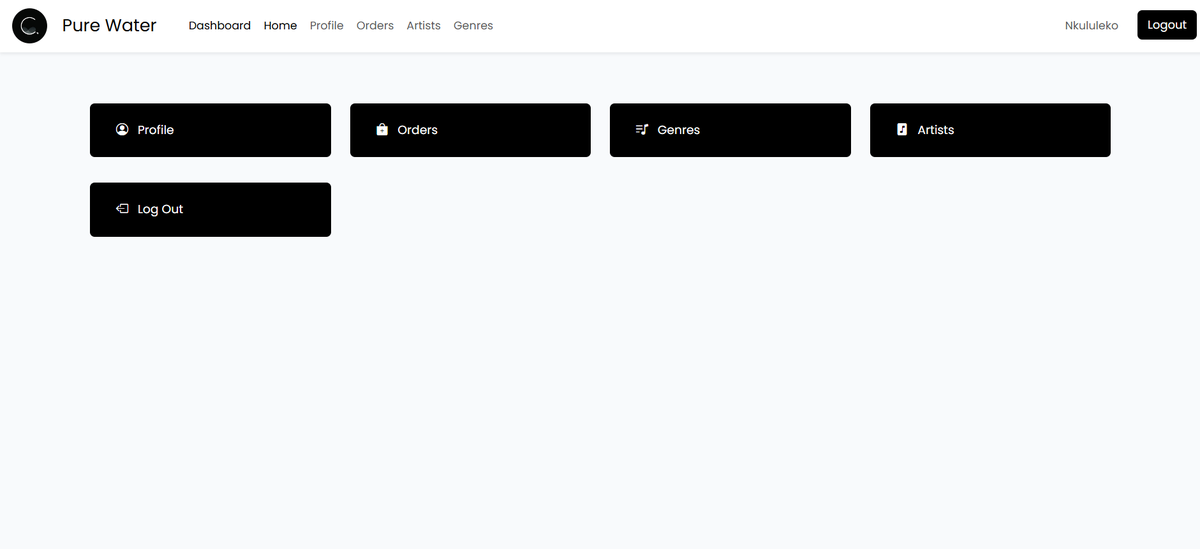Click the Genres card label text
This screenshot has width=1200, height=549.
coord(679,130)
